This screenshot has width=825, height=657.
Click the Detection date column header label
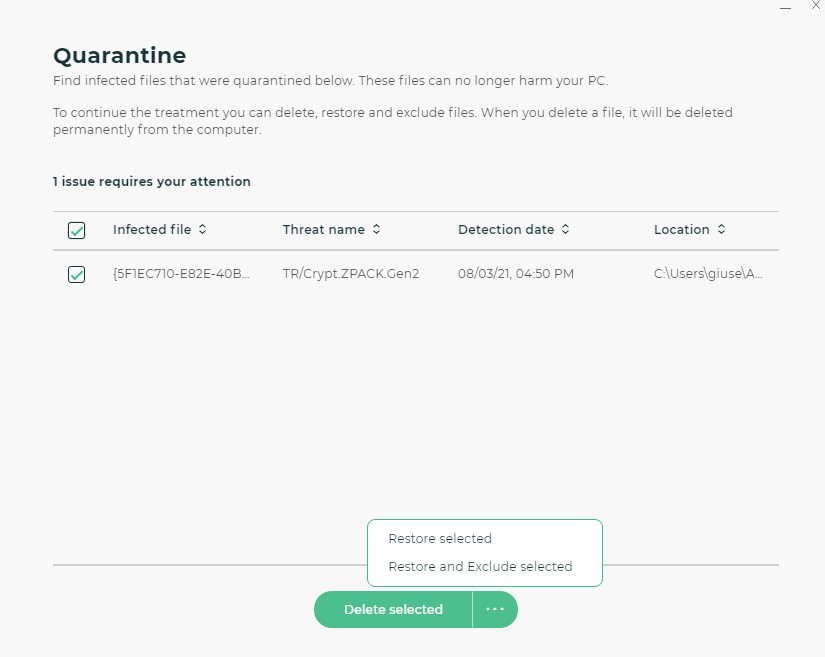click(505, 230)
